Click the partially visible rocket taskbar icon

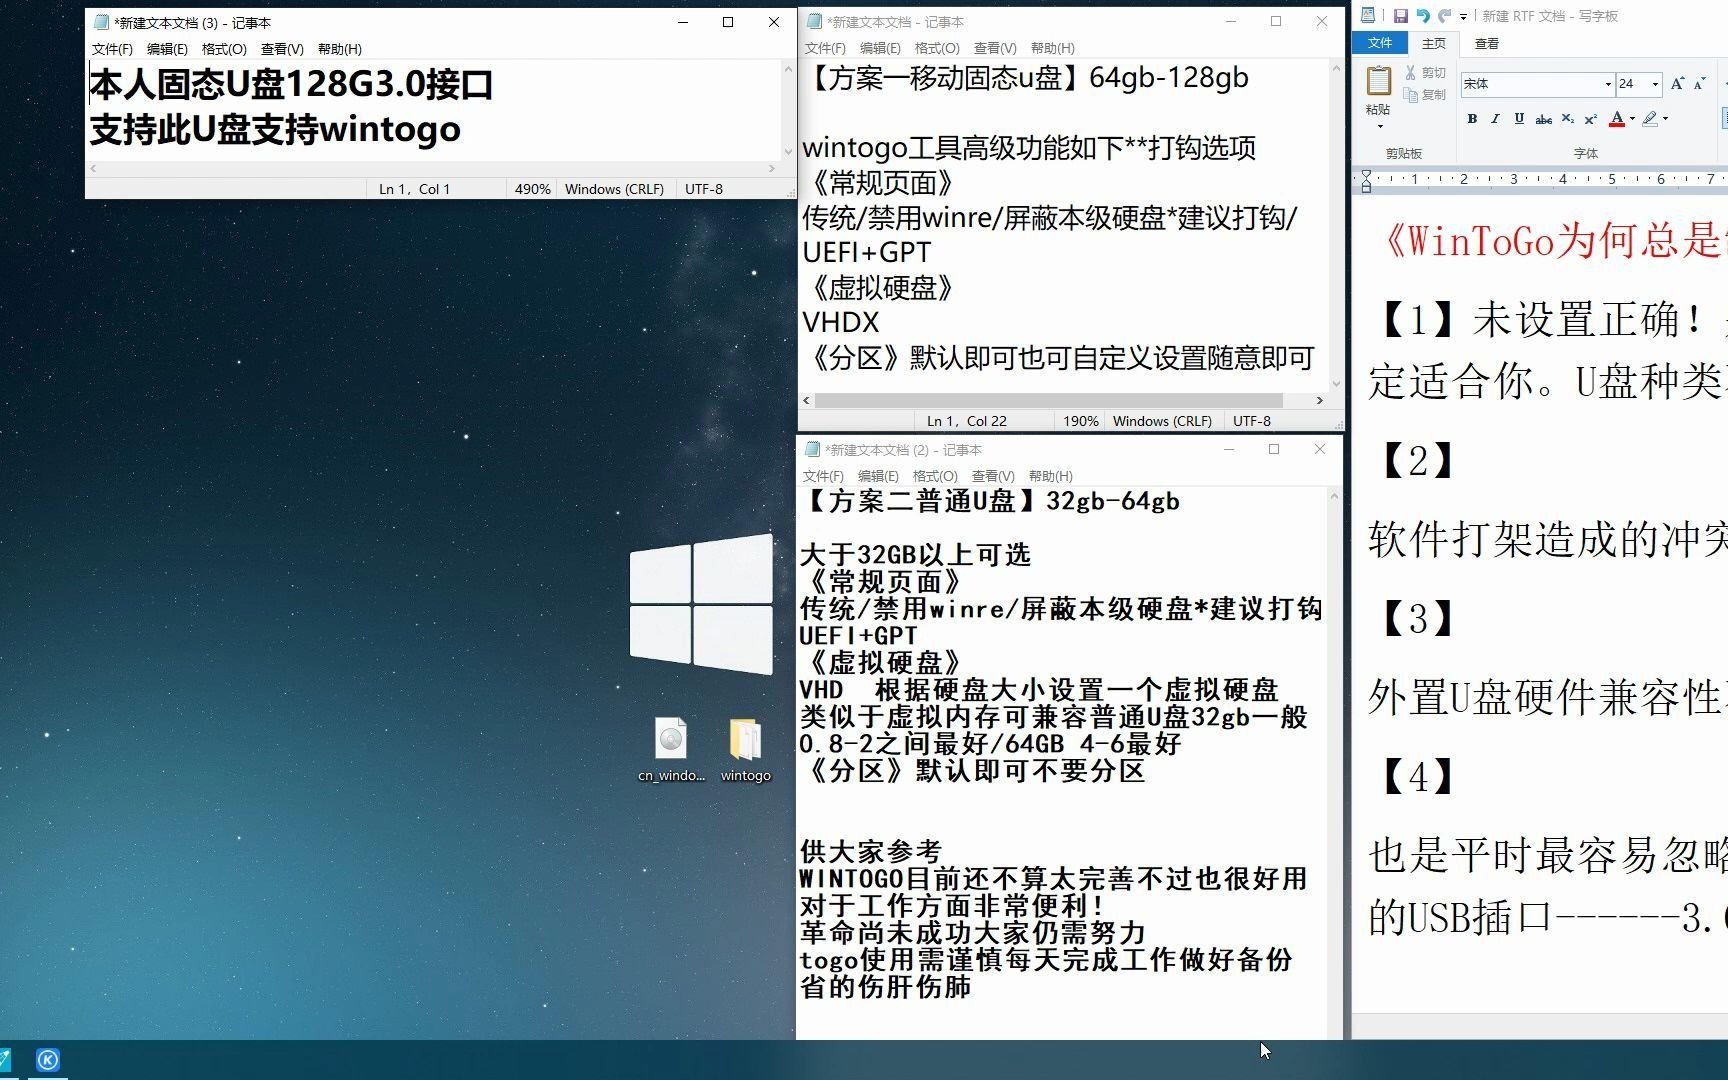coord(5,1060)
